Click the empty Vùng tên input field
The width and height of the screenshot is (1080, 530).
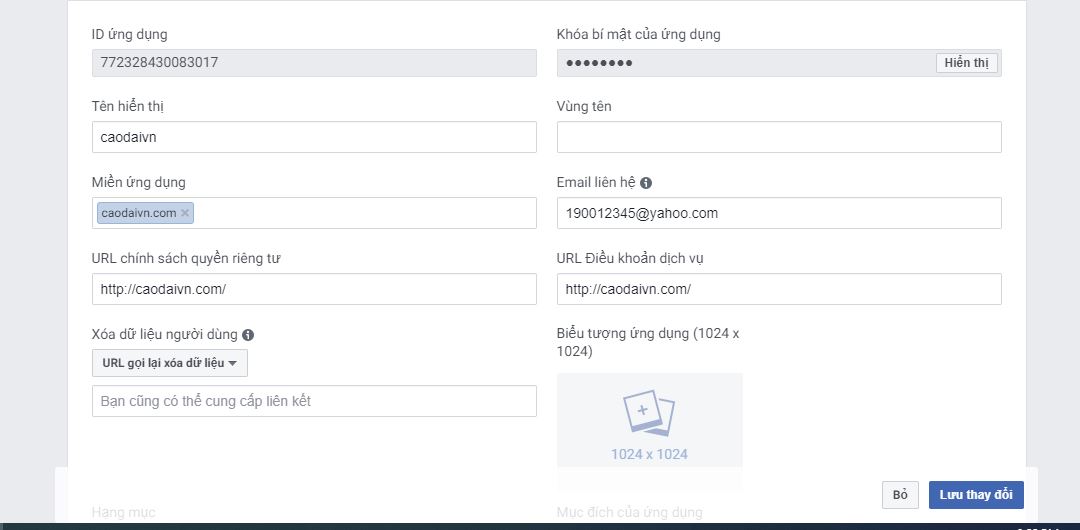[x=778, y=137]
